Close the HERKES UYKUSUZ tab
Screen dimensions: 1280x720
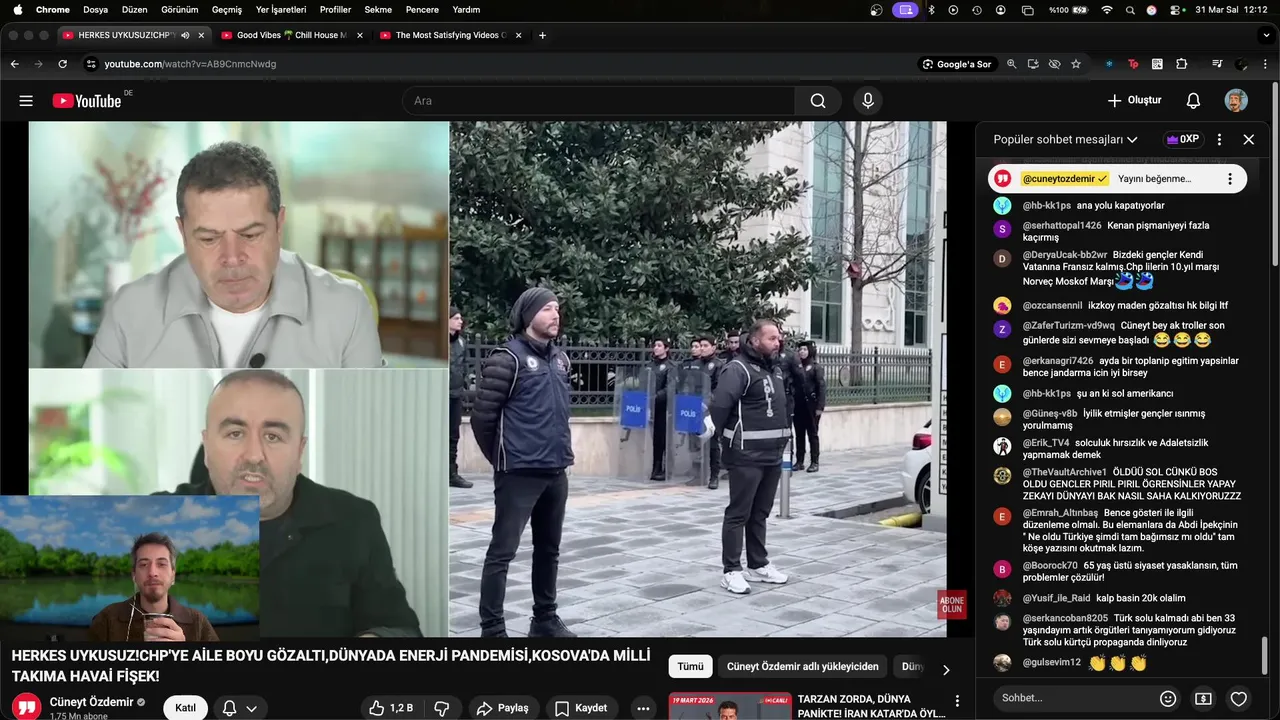click(201, 35)
